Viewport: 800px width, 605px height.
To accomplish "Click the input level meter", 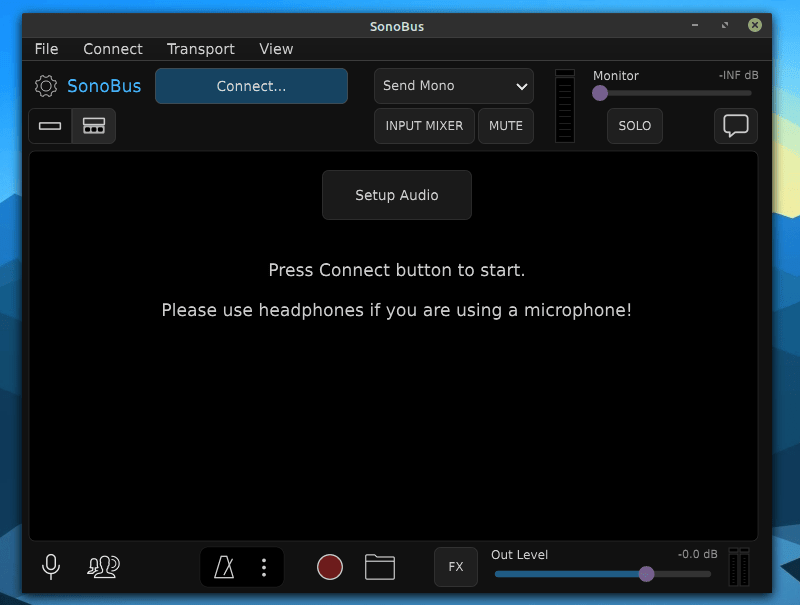I will [565, 106].
